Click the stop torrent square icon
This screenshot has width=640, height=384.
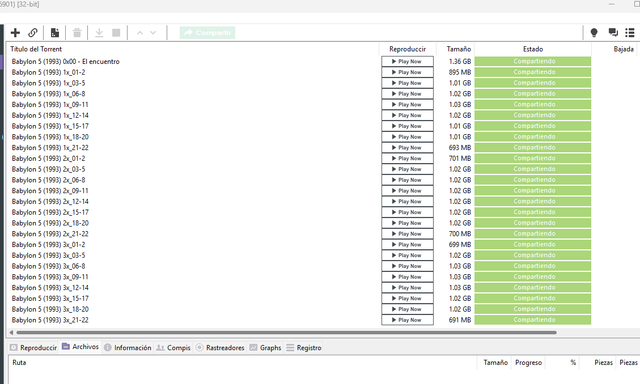tap(116, 33)
